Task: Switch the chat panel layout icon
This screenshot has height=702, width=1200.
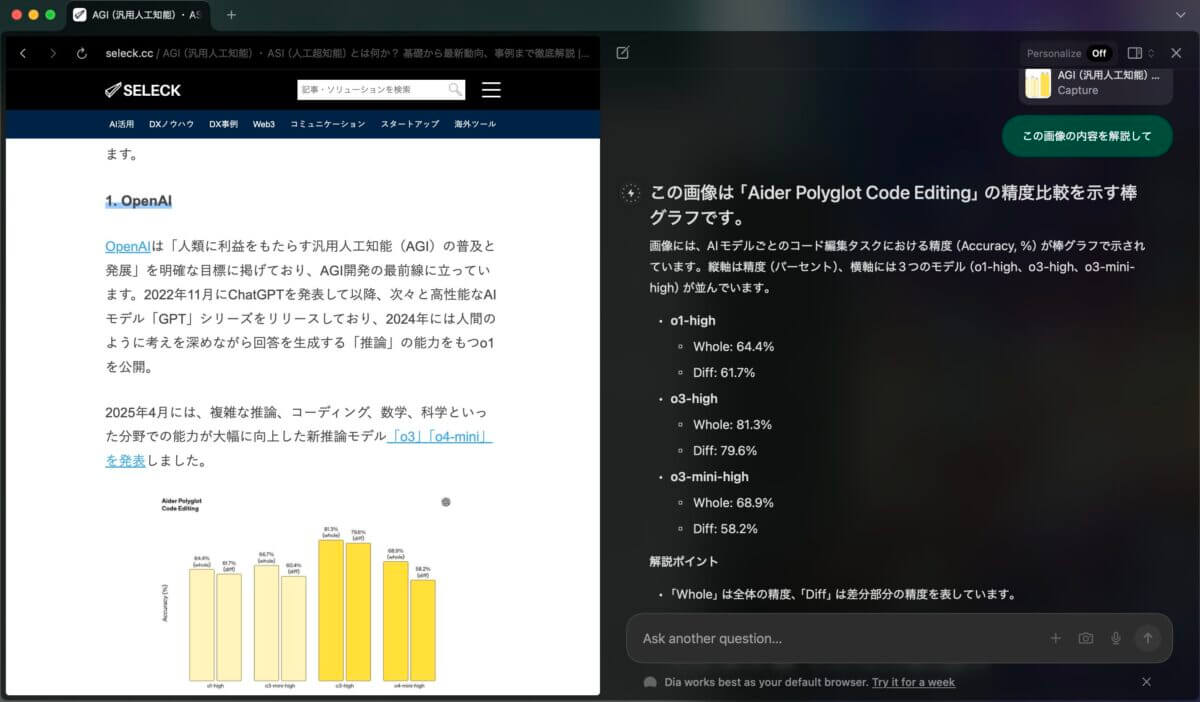Action: click(1134, 53)
